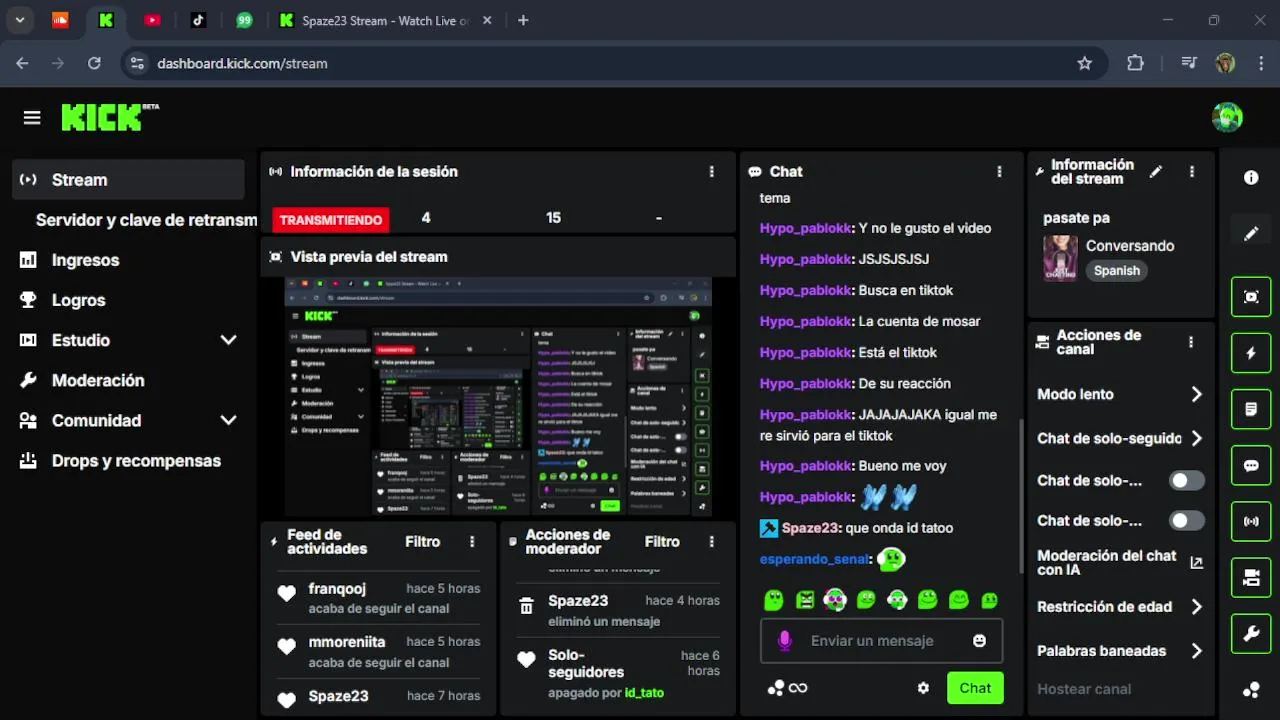The height and width of the screenshot is (720, 1280).
Task: Open a new browser tab
Action: [x=523, y=20]
